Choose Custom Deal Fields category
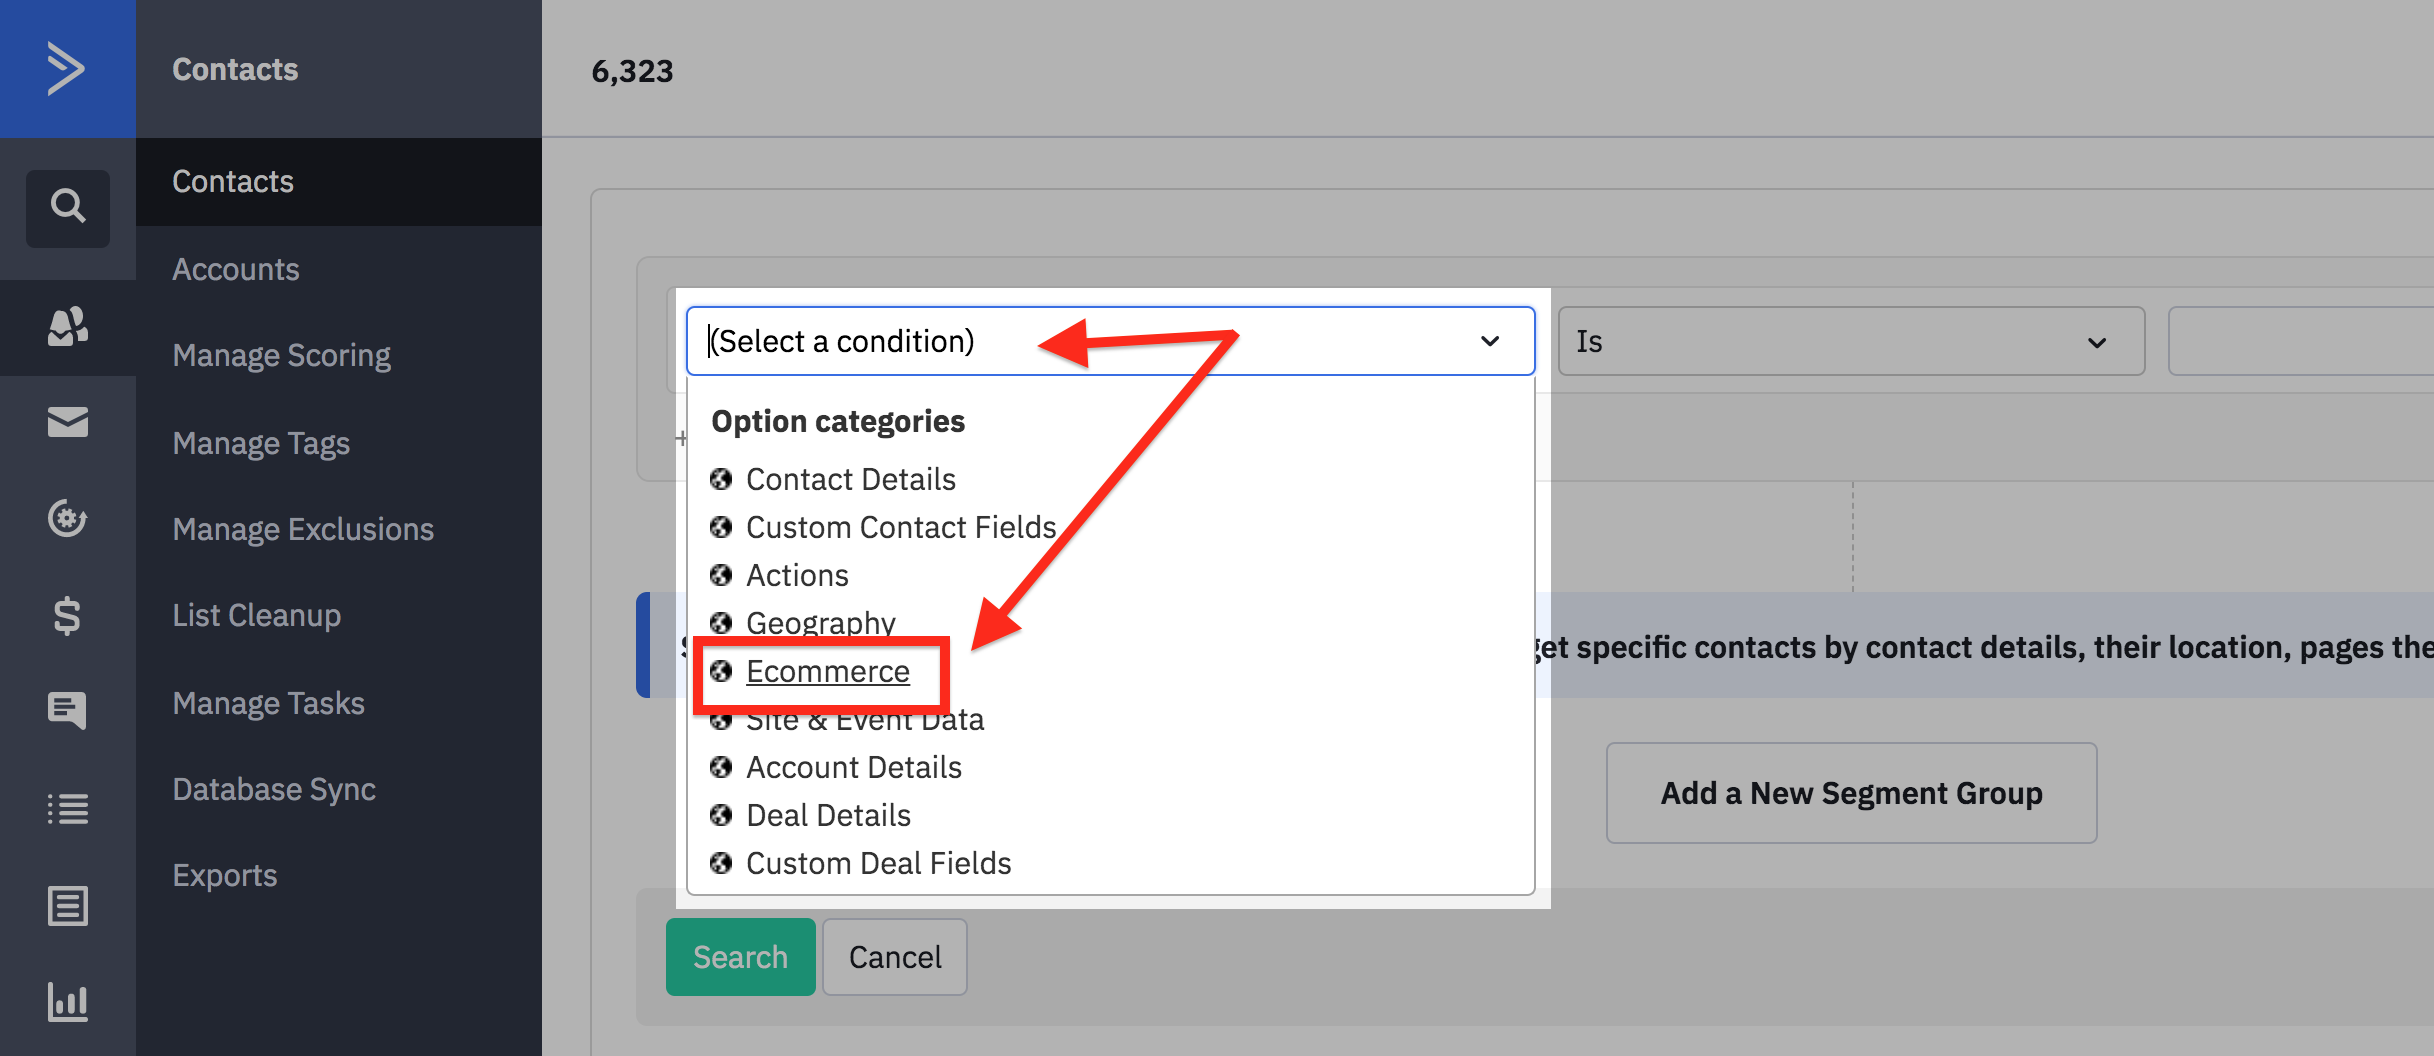The height and width of the screenshot is (1056, 2434). [x=879, y=863]
